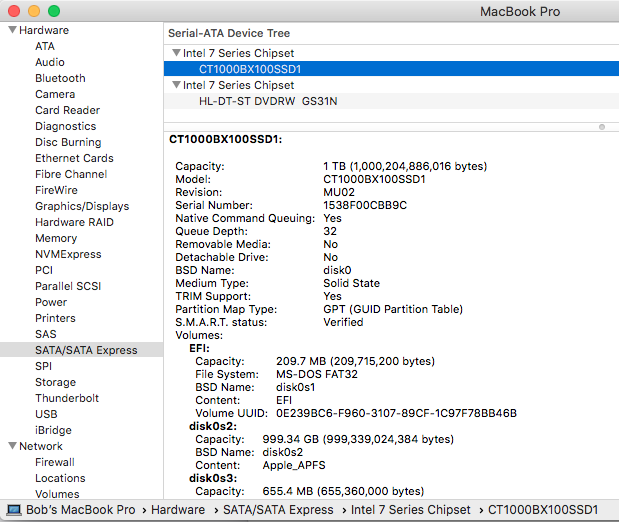Select FireWire in the sidebar
619x522 pixels.
tap(56, 190)
